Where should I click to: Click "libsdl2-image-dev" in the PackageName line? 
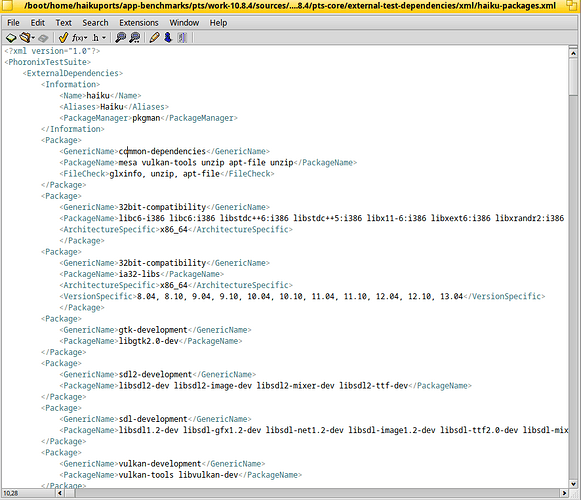coord(213,385)
